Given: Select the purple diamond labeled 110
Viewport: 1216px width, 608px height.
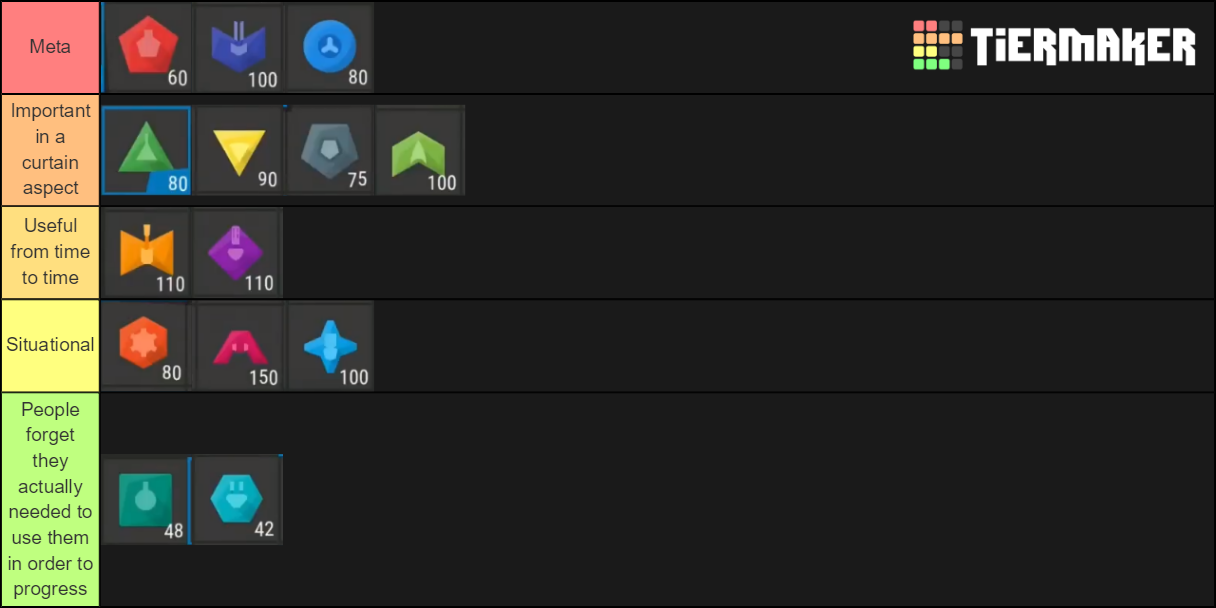Looking at the screenshot, I should click(x=238, y=251).
